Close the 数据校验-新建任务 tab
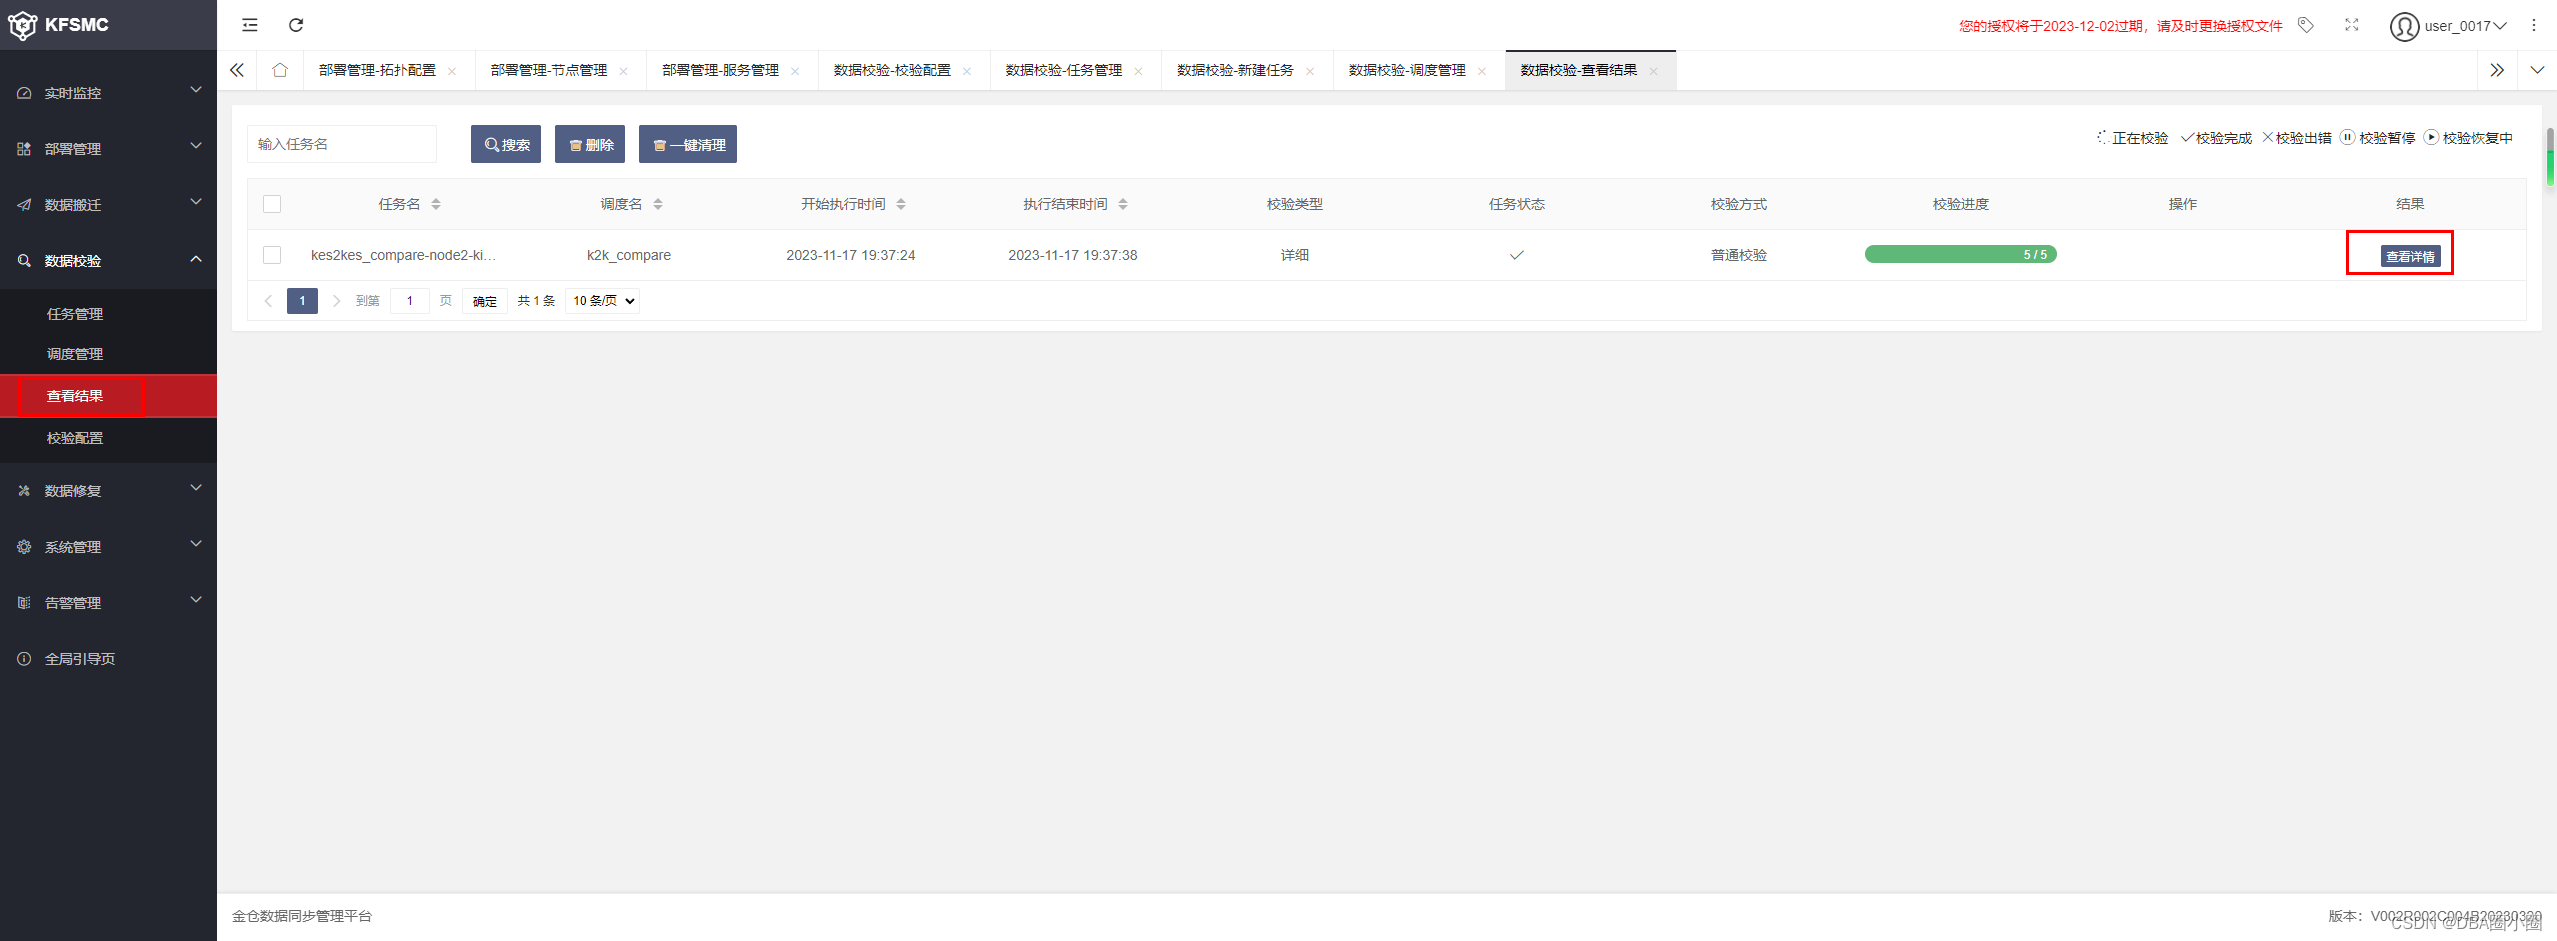2557x941 pixels. click(1310, 71)
